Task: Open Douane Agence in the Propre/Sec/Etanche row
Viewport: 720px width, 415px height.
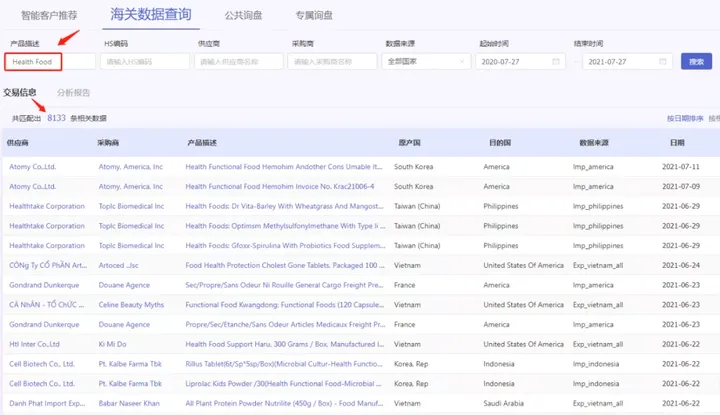Action: click(124, 325)
